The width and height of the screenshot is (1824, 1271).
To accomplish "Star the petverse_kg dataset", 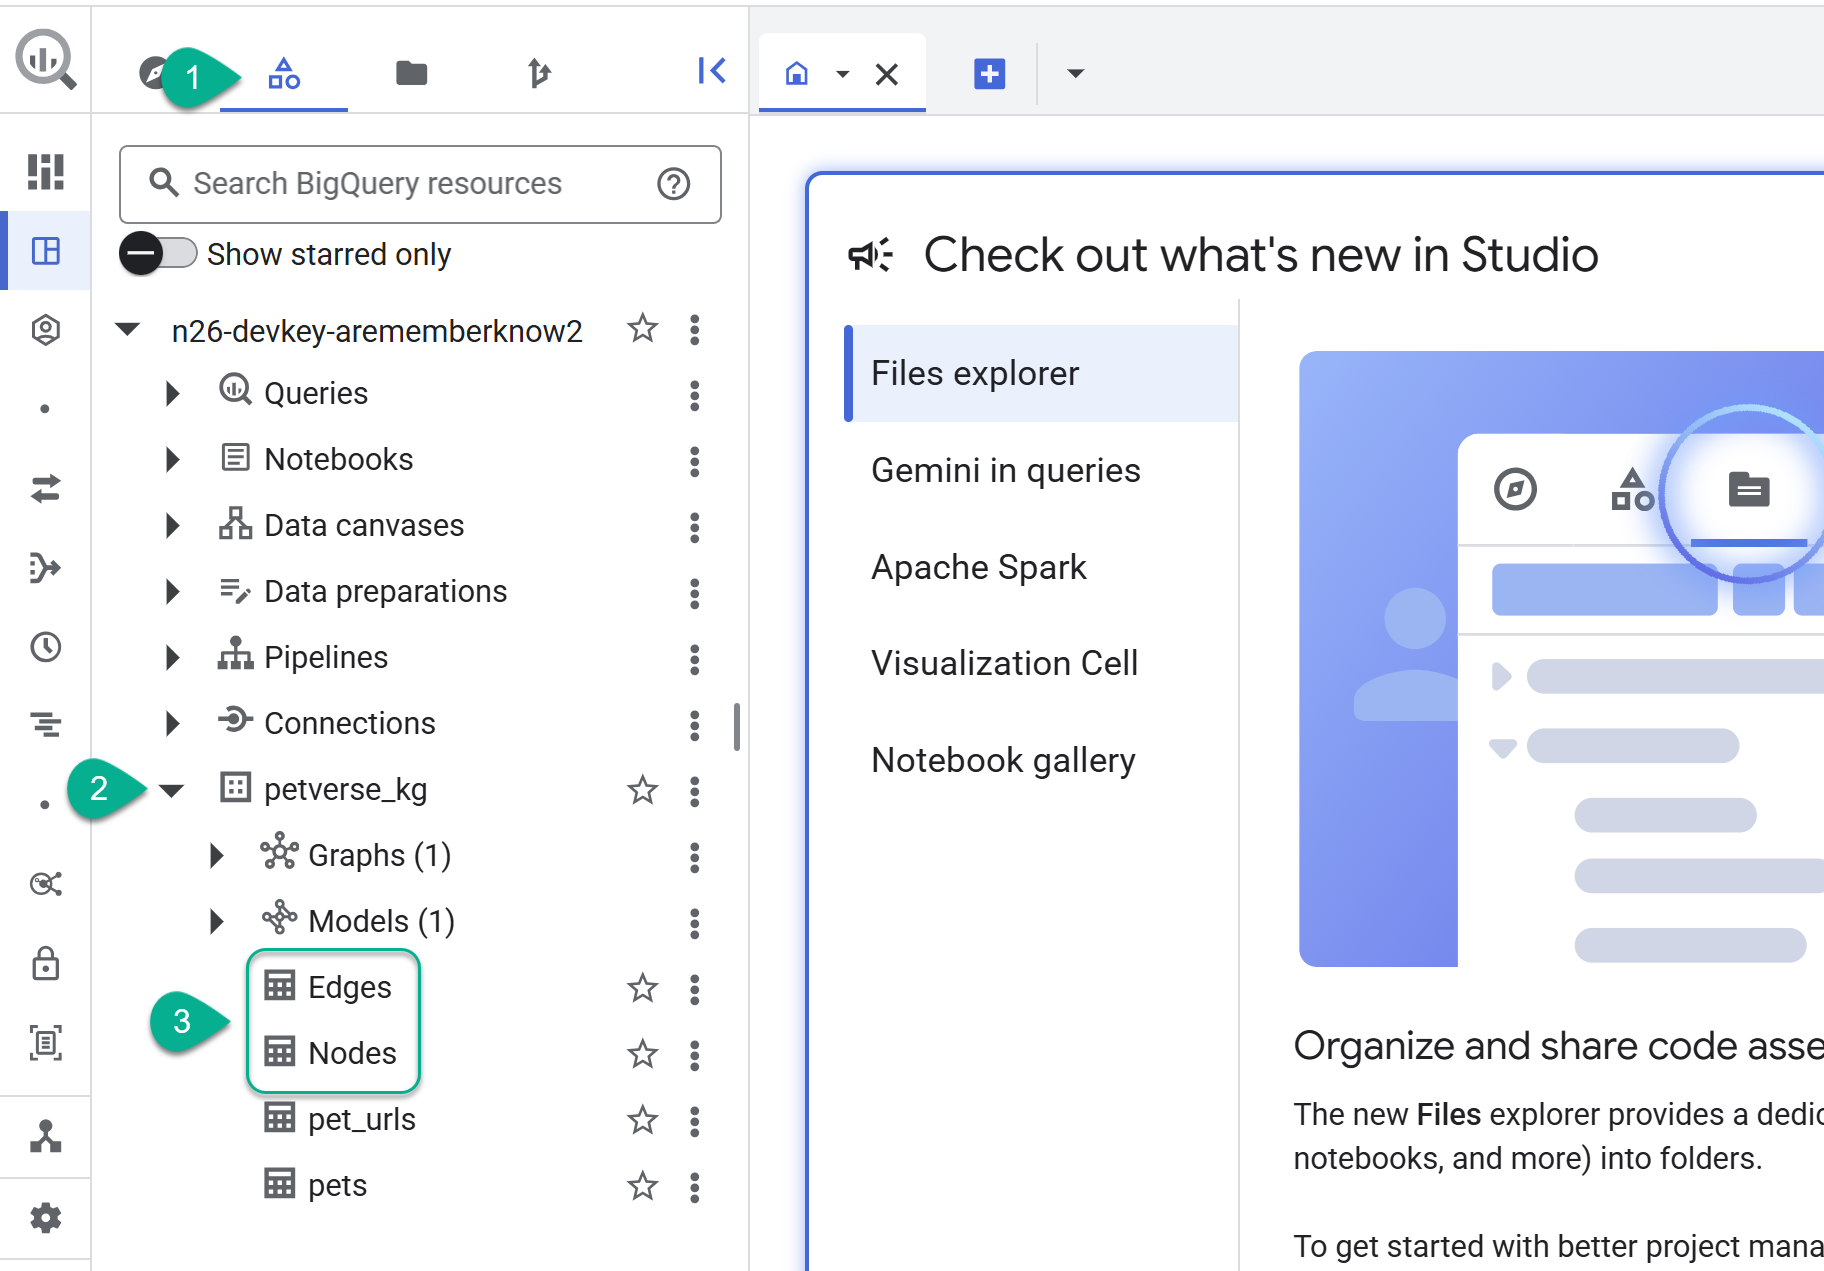I will pos(642,790).
